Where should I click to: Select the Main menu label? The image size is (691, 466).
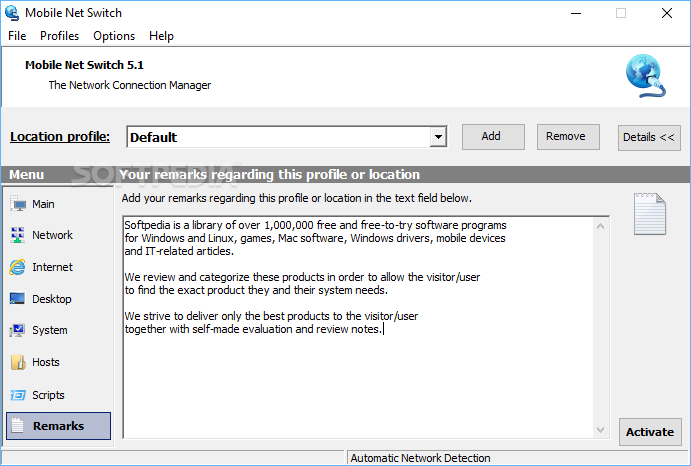(x=43, y=204)
